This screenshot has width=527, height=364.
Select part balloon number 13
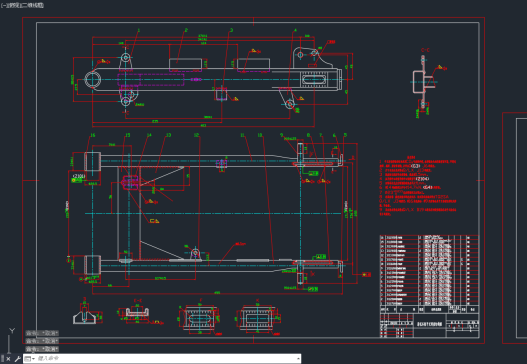point(168,135)
